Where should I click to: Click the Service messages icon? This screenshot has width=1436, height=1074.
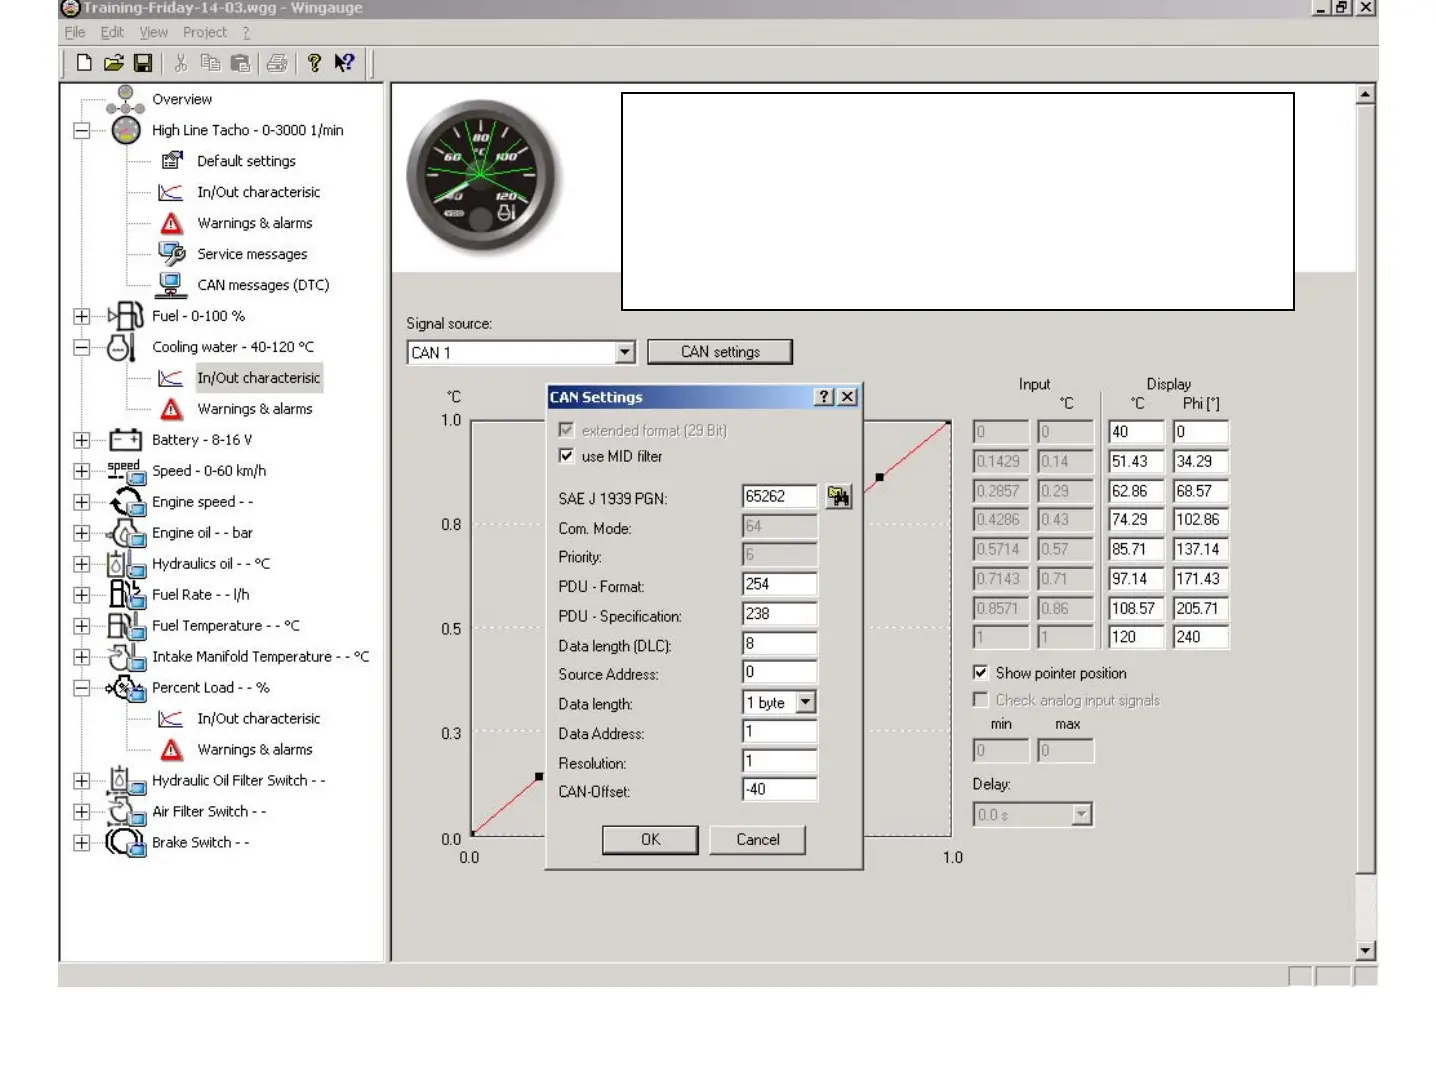[x=172, y=254]
